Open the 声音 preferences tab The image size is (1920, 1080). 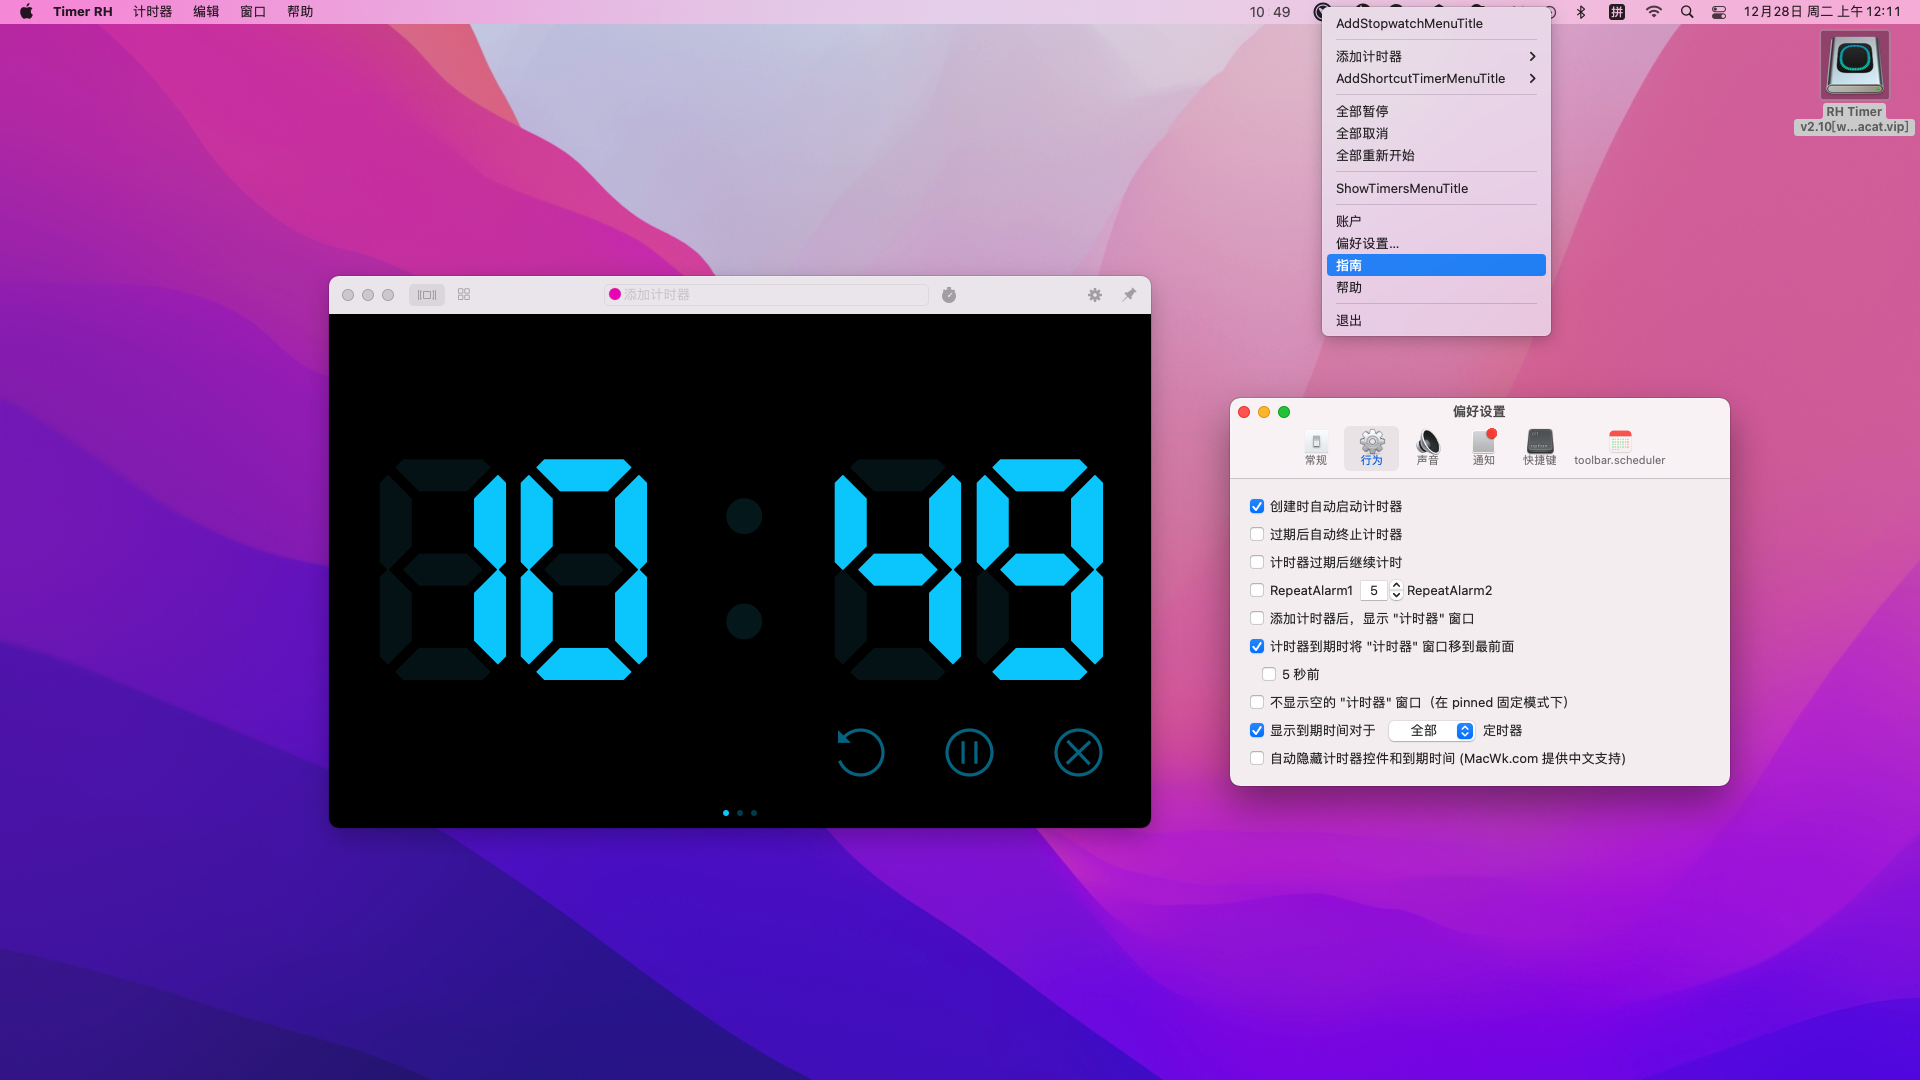click(1428, 449)
